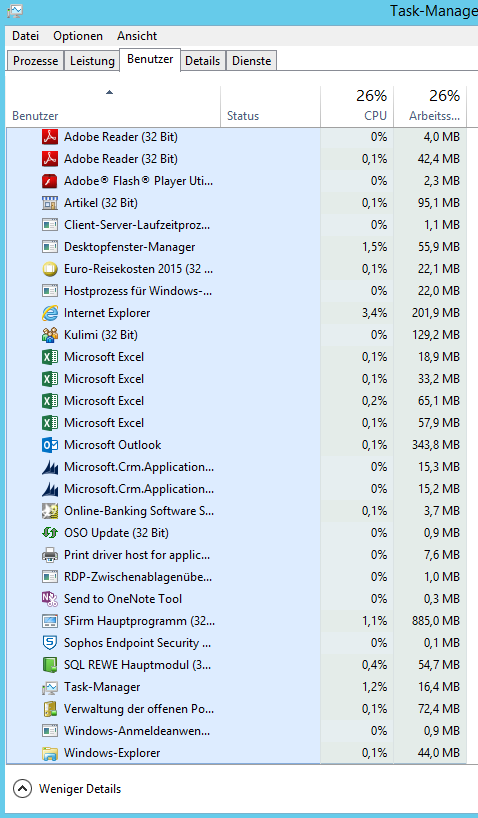Click the Sophos Endpoint Security icon
This screenshot has height=818, width=478.
click(x=50, y=643)
